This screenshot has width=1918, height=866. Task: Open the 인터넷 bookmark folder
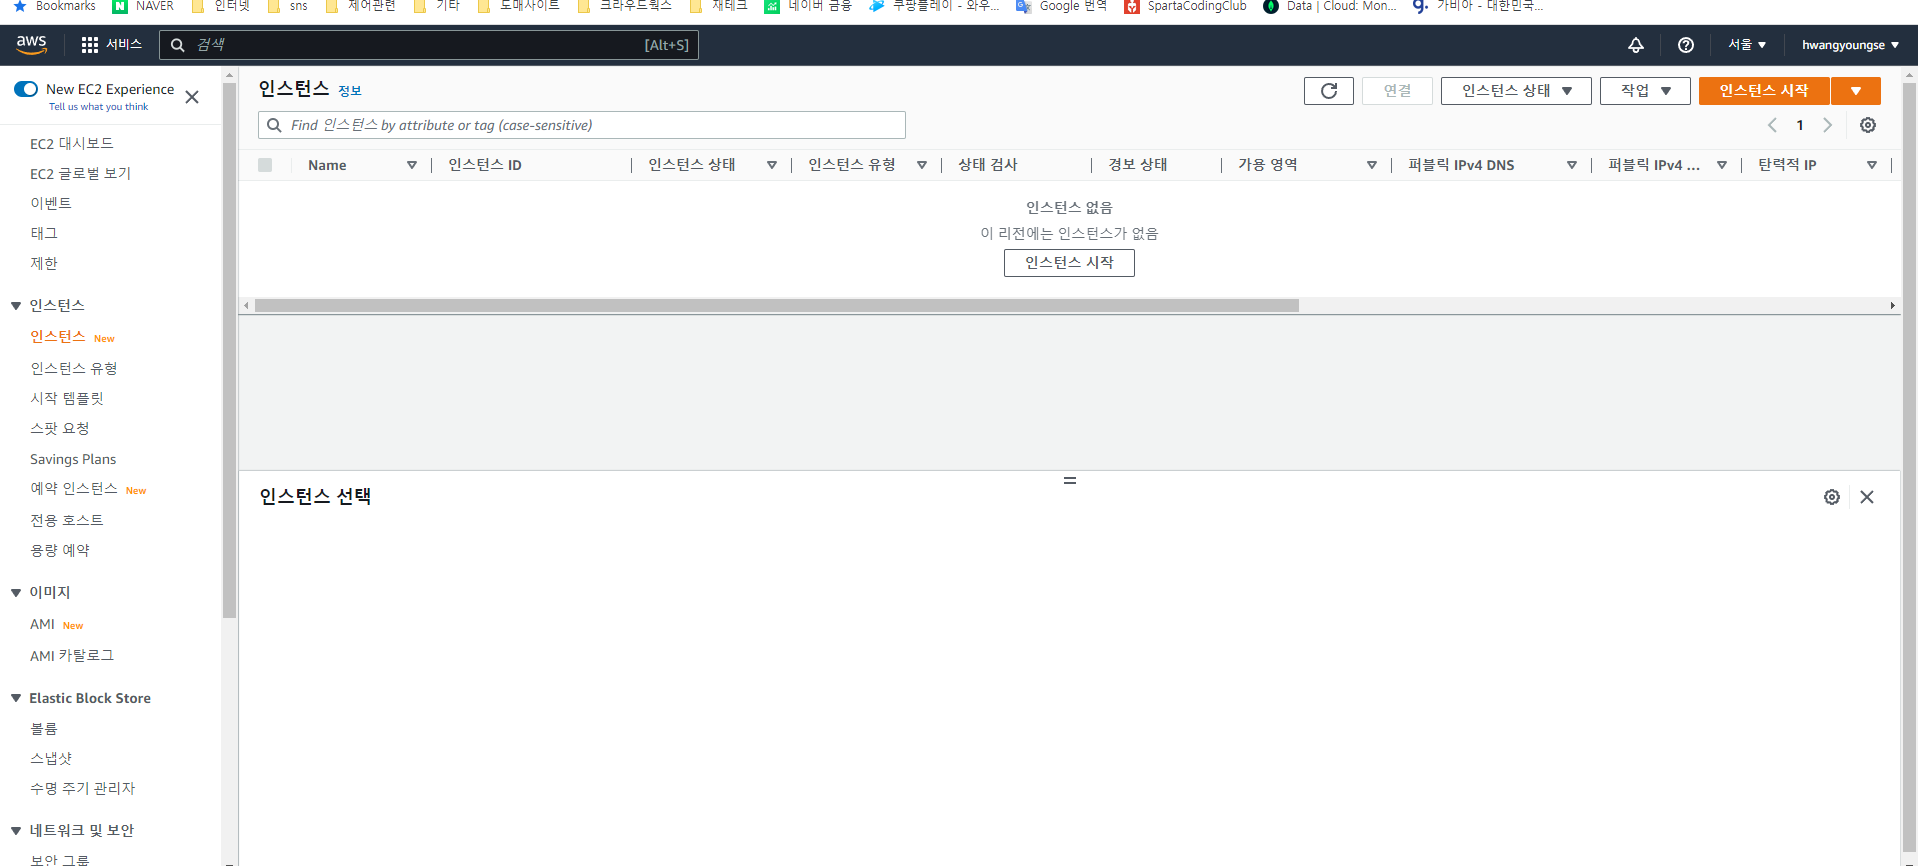(221, 6)
